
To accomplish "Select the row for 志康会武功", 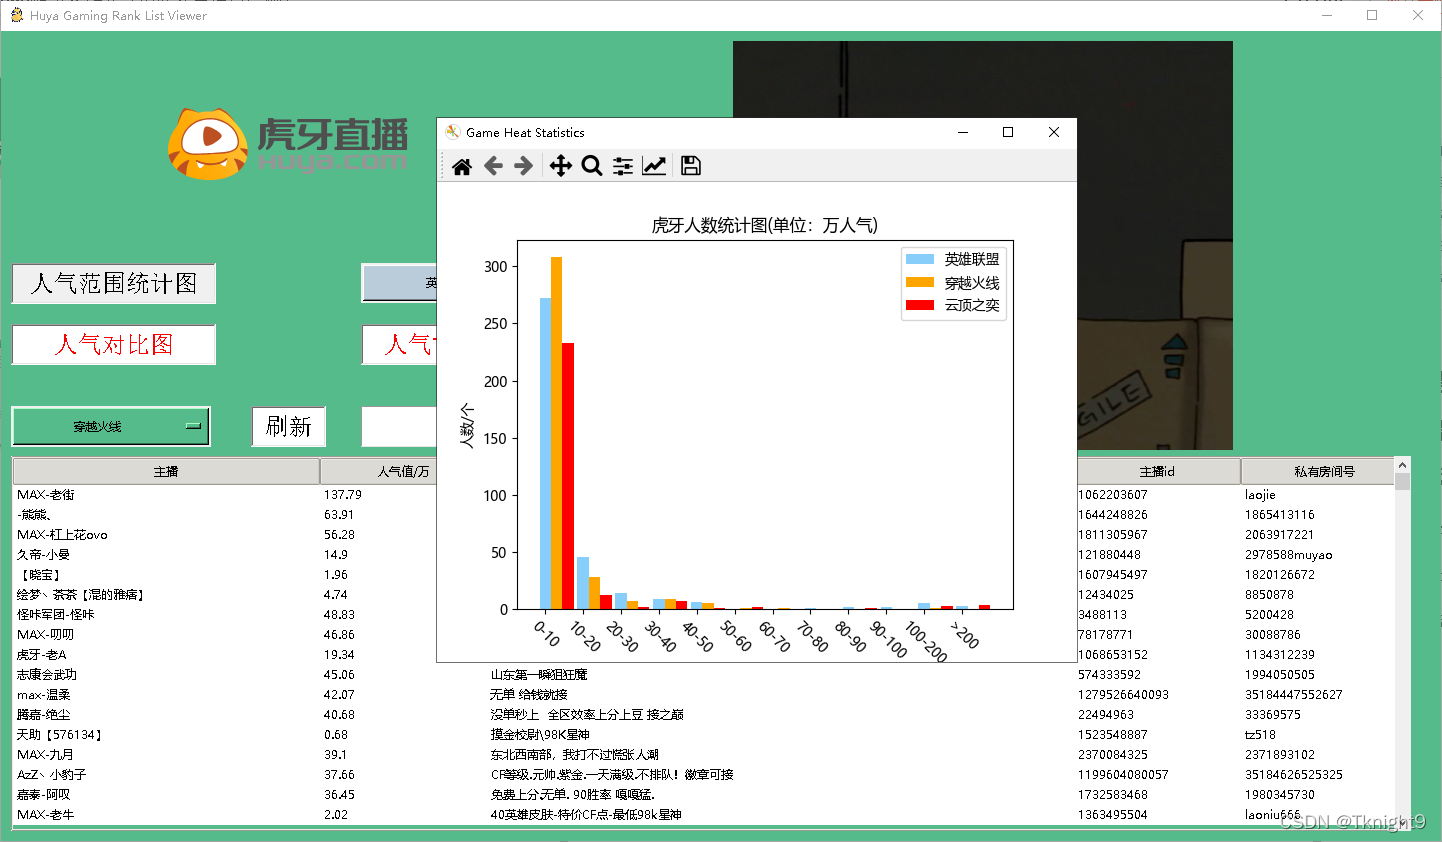I will [703, 675].
